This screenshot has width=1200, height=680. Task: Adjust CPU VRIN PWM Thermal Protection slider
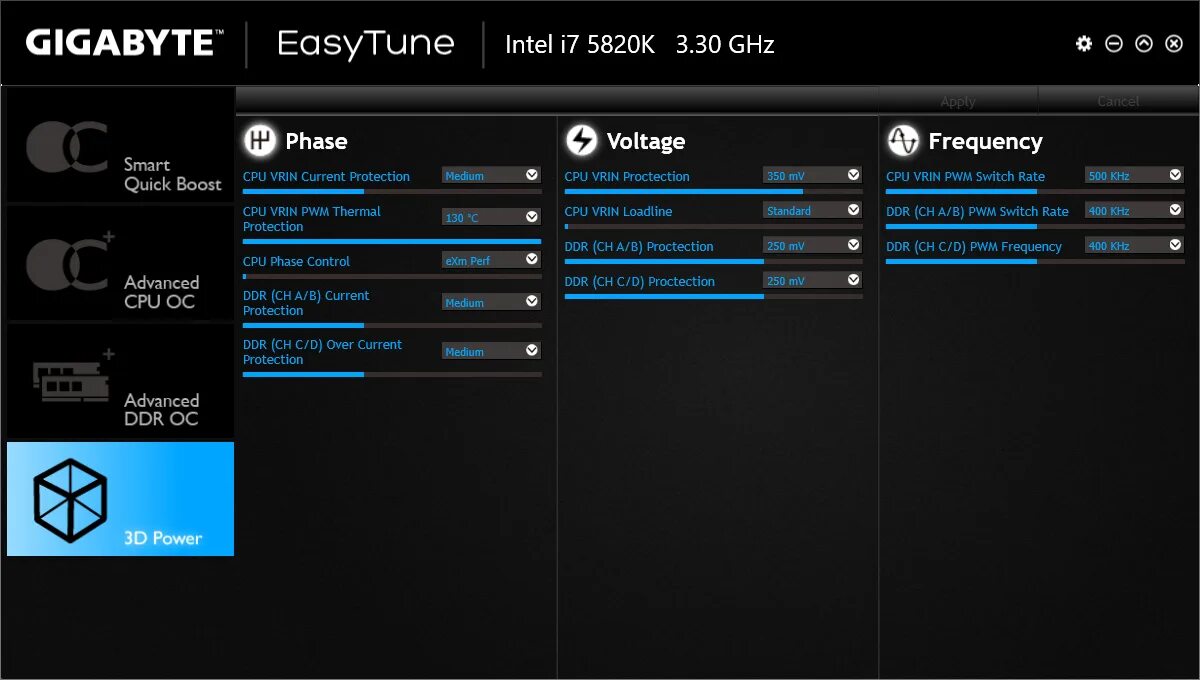point(392,241)
